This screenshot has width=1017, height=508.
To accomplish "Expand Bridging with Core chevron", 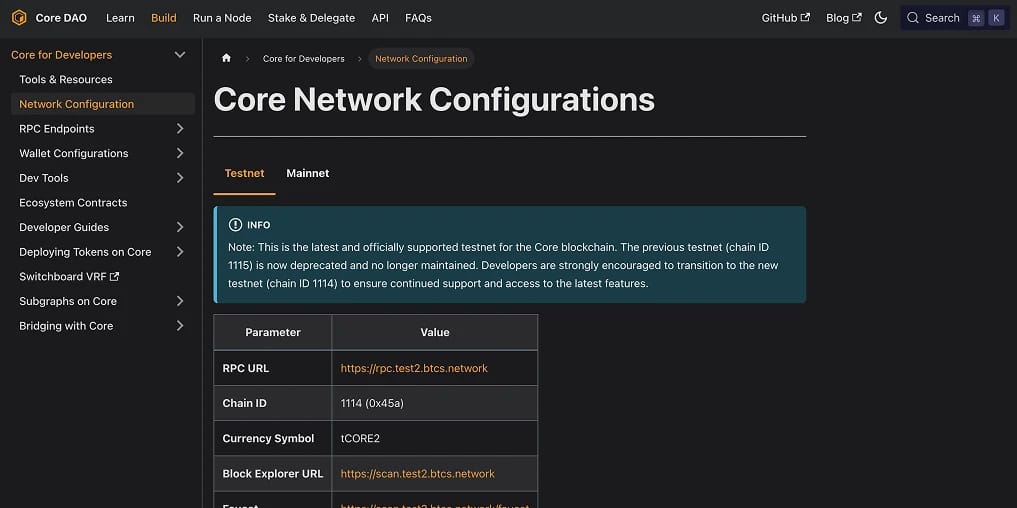I will pos(180,326).
